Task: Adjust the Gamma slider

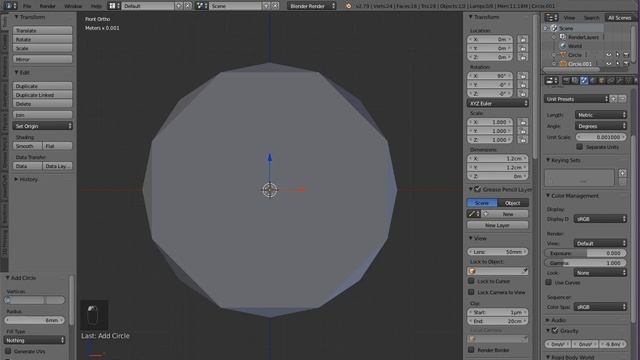Action: point(585,263)
